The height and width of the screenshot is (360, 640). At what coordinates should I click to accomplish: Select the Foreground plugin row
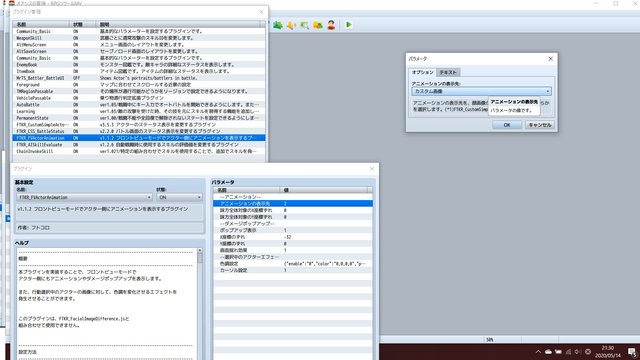pos(139,84)
